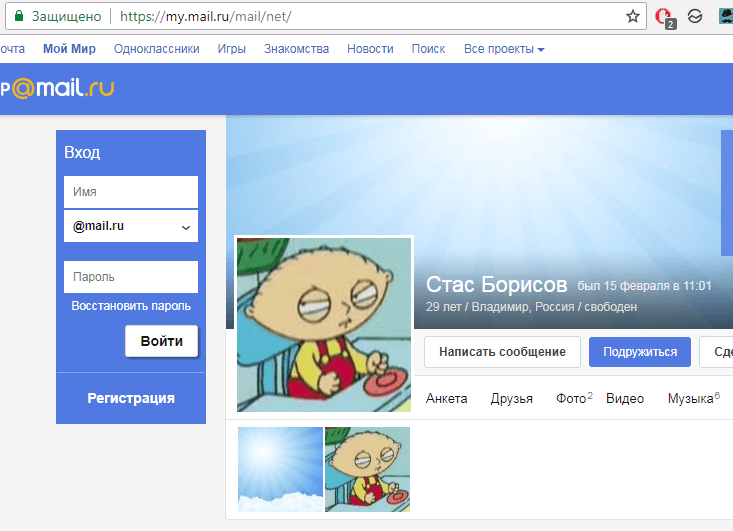
Task: Click the green secure padlock icon
Action: tap(19, 16)
